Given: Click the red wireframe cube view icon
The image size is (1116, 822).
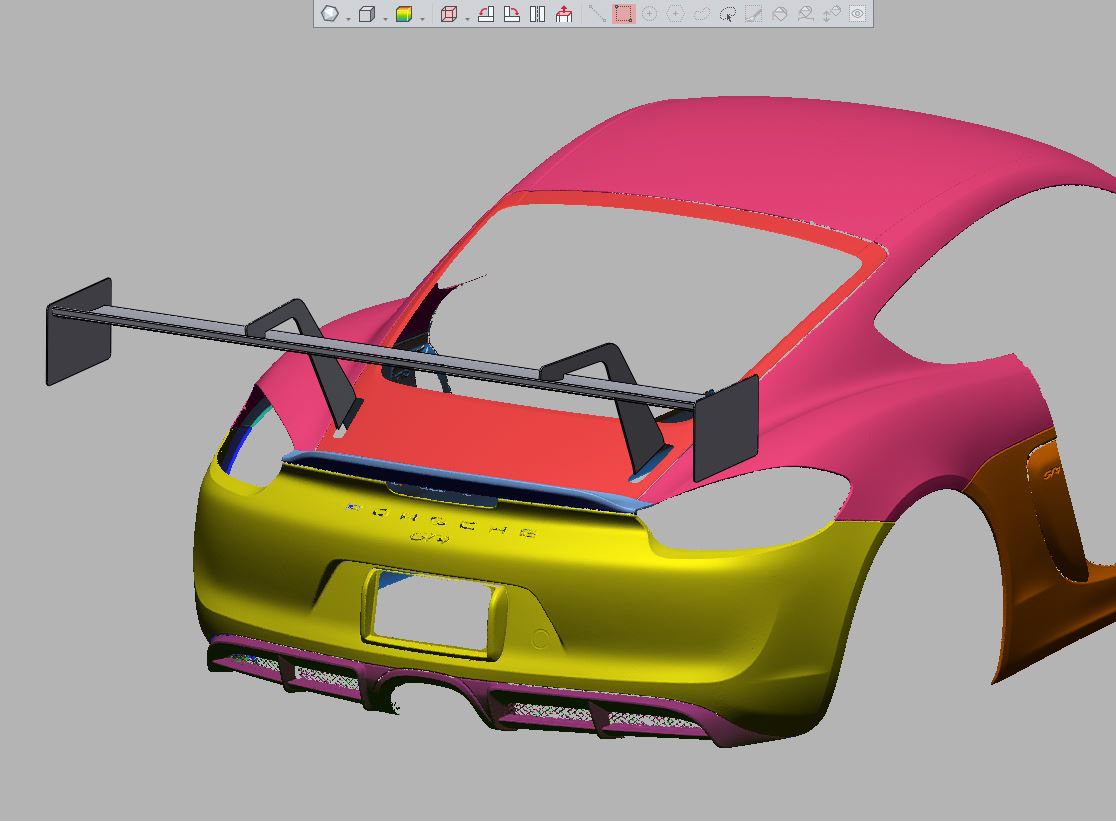Looking at the screenshot, I should coord(448,14).
